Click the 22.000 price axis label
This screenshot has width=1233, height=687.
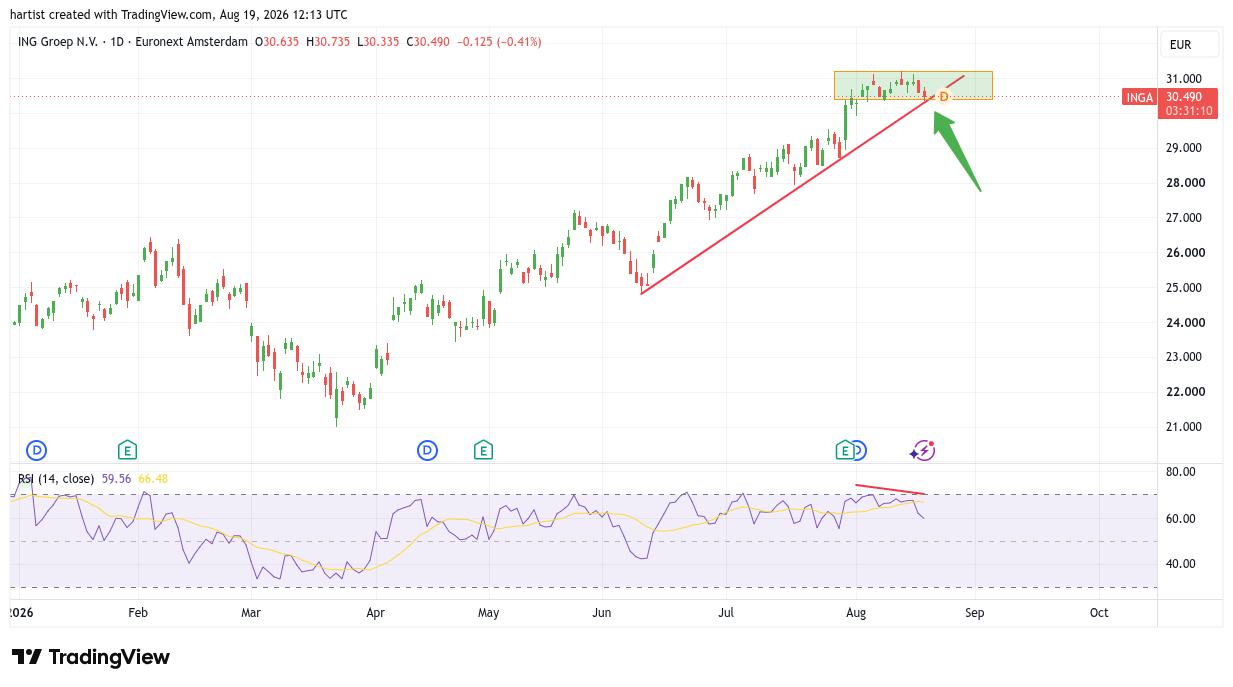[1184, 392]
